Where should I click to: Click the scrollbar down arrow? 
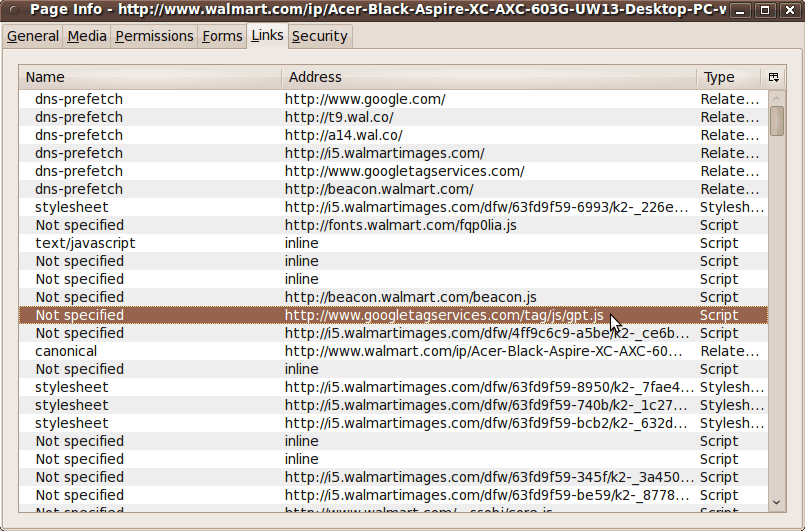[776, 503]
